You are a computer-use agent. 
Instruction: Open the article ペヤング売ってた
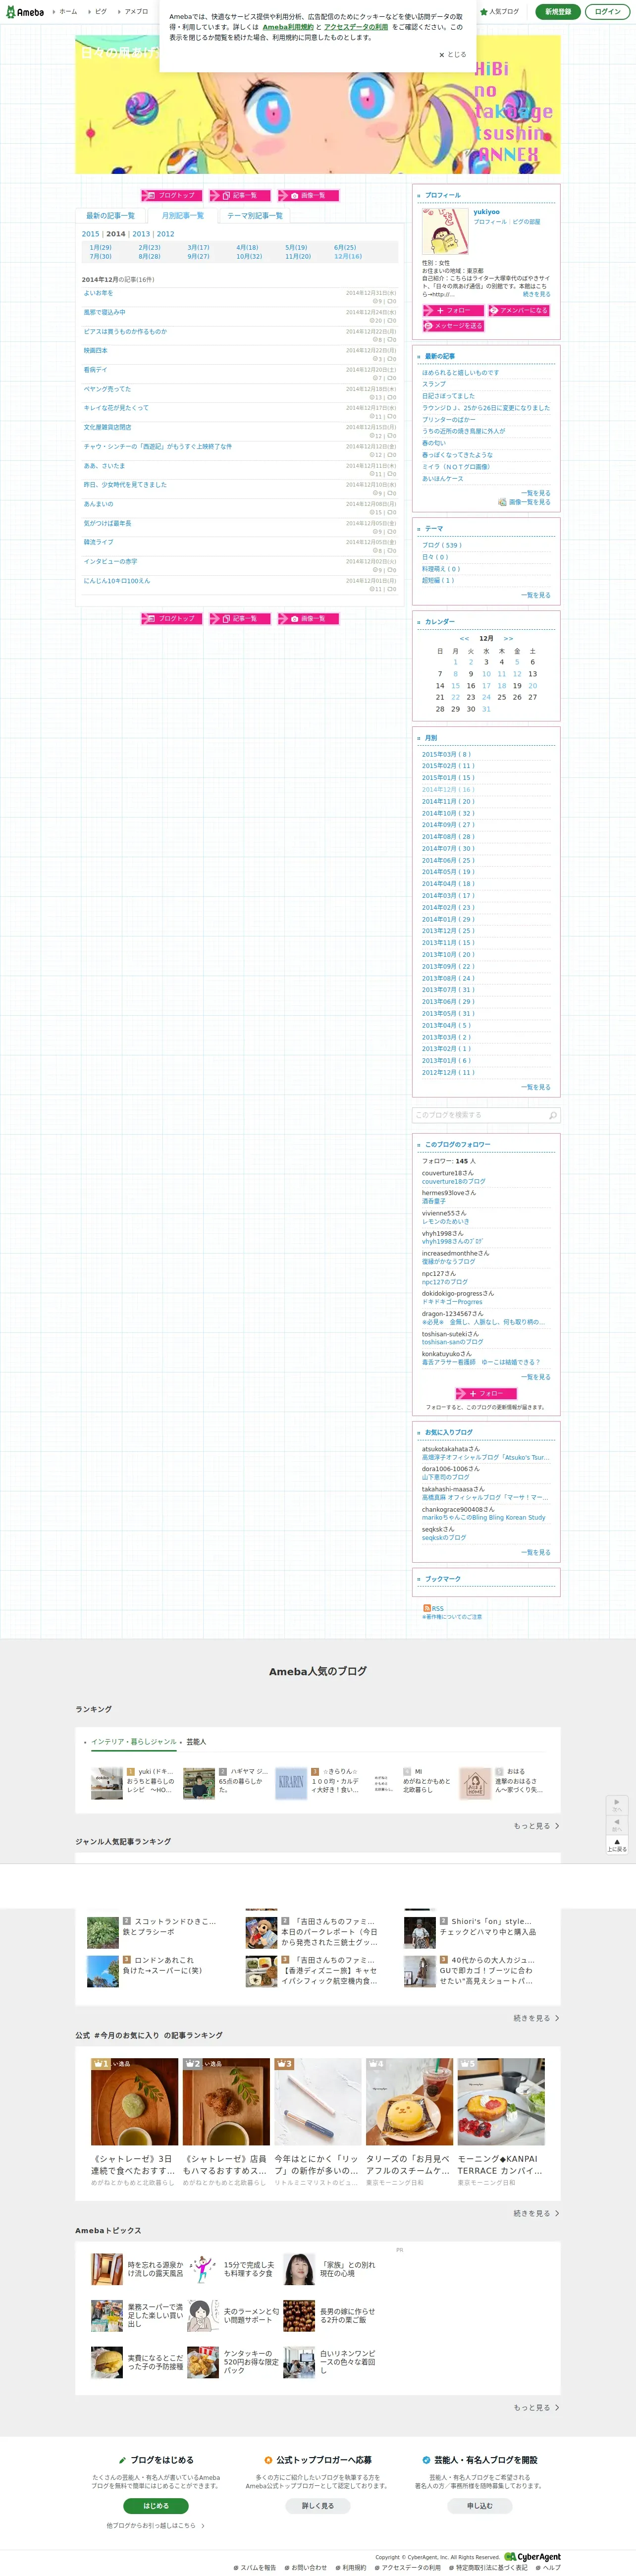pos(107,389)
